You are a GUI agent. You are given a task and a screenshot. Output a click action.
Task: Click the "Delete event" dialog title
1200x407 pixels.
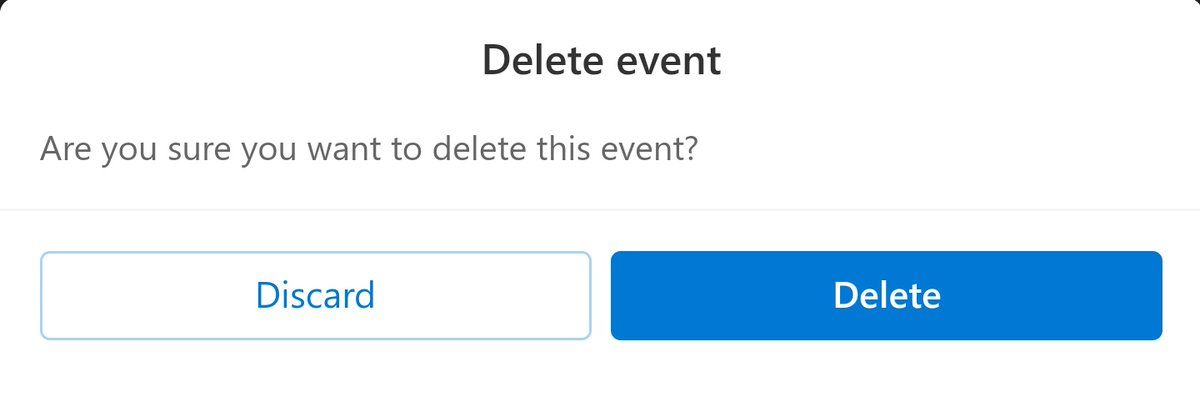point(601,61)
